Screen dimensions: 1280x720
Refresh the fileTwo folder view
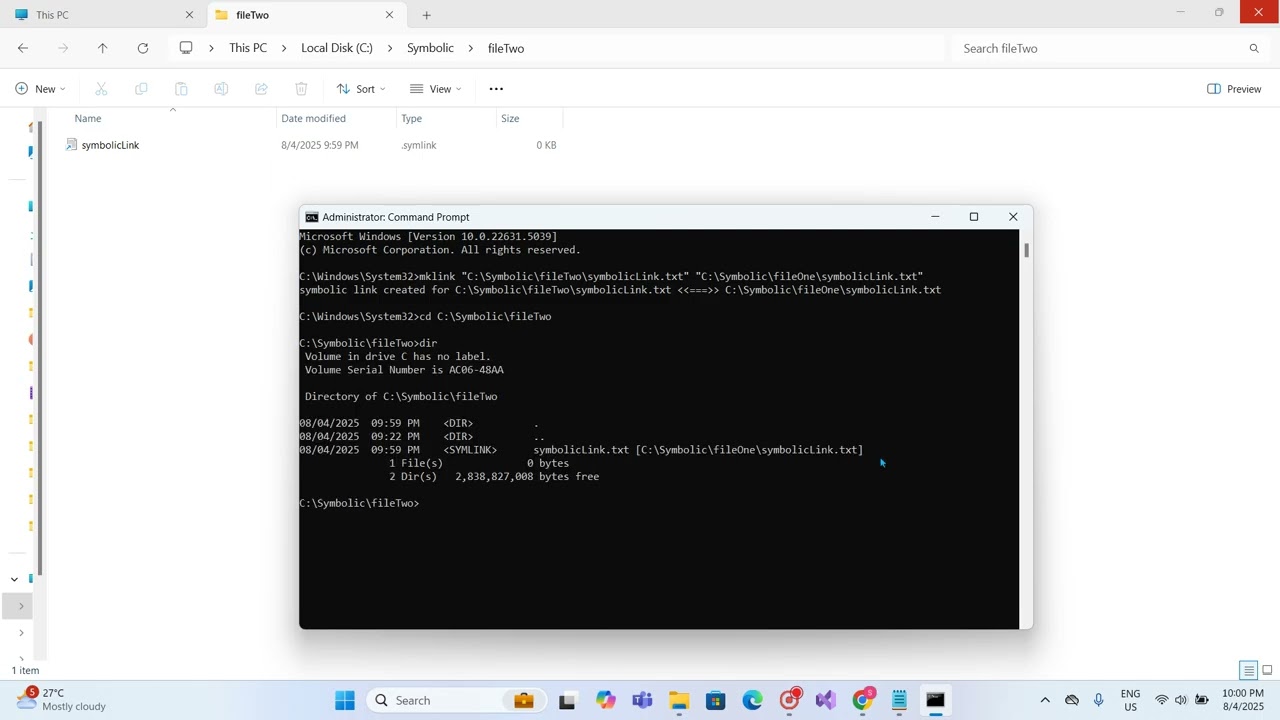[143, 48]
